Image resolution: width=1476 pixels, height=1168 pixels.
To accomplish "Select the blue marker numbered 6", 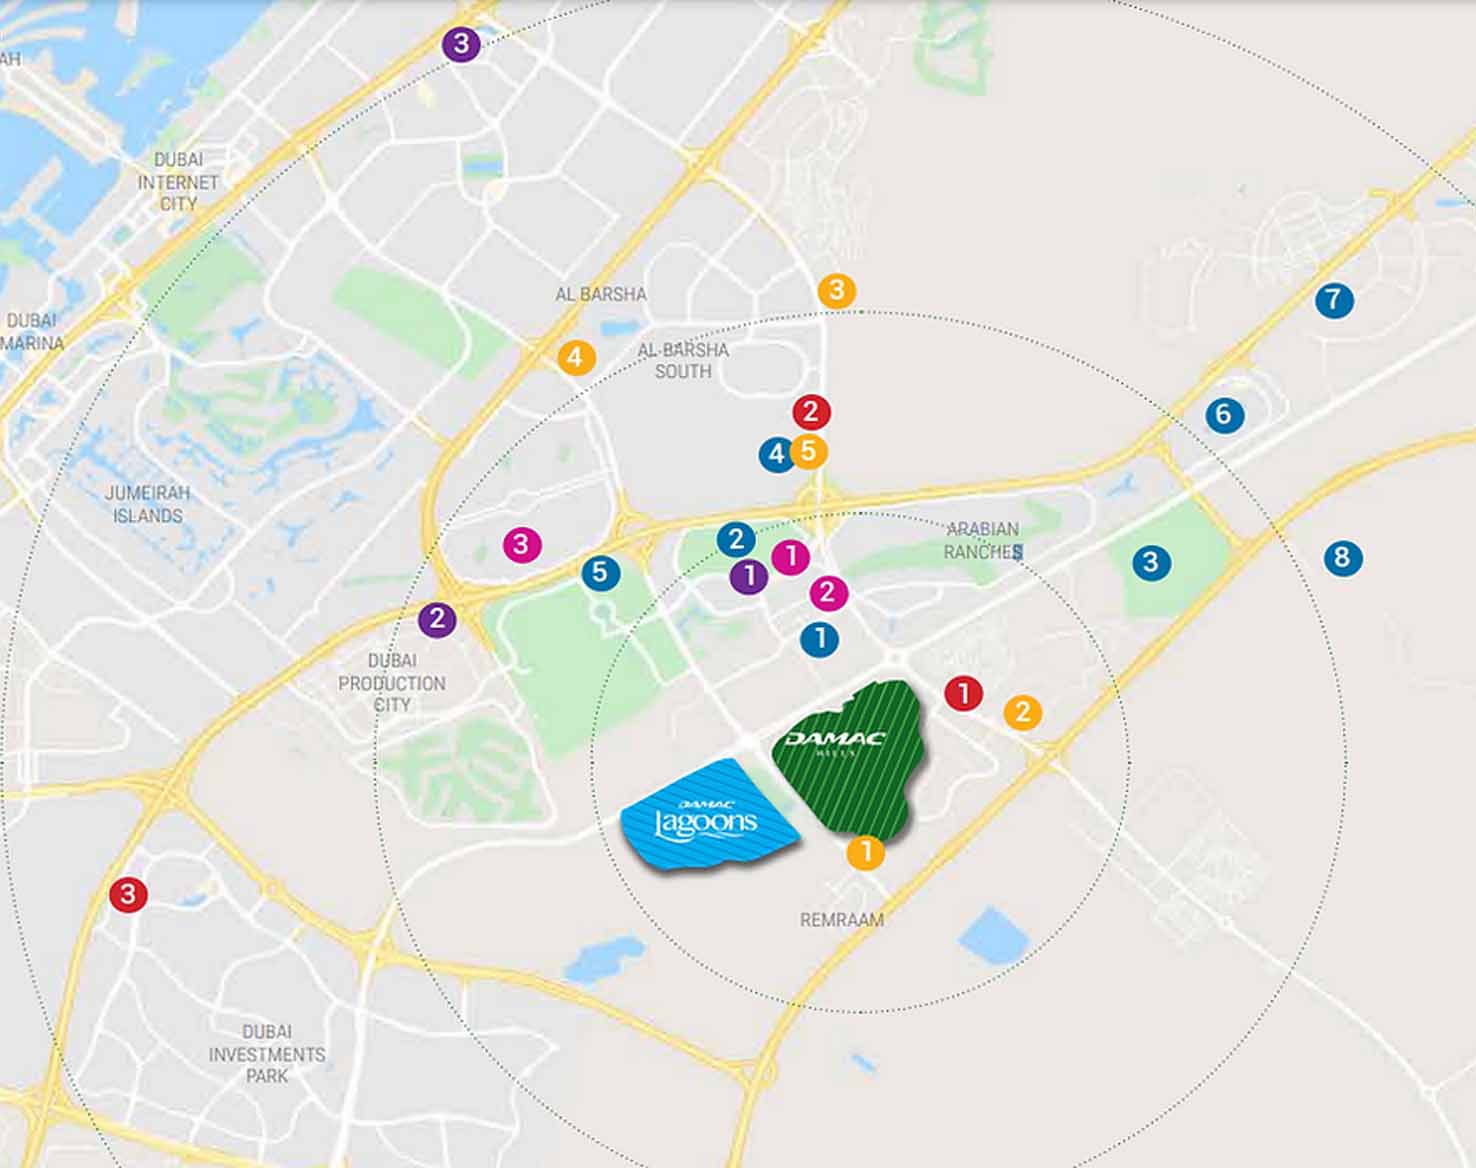I will 1224,415.
